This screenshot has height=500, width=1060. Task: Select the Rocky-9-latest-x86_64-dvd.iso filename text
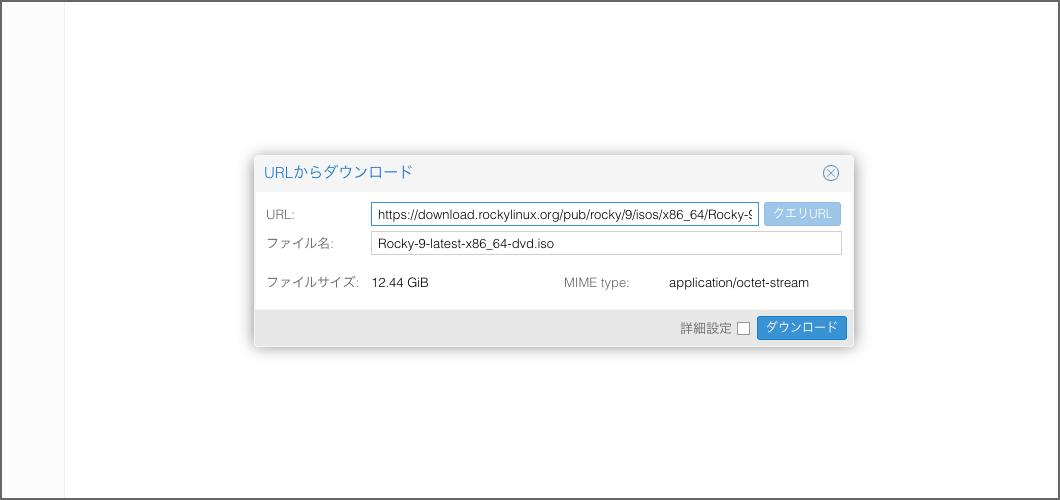[480, 243]
